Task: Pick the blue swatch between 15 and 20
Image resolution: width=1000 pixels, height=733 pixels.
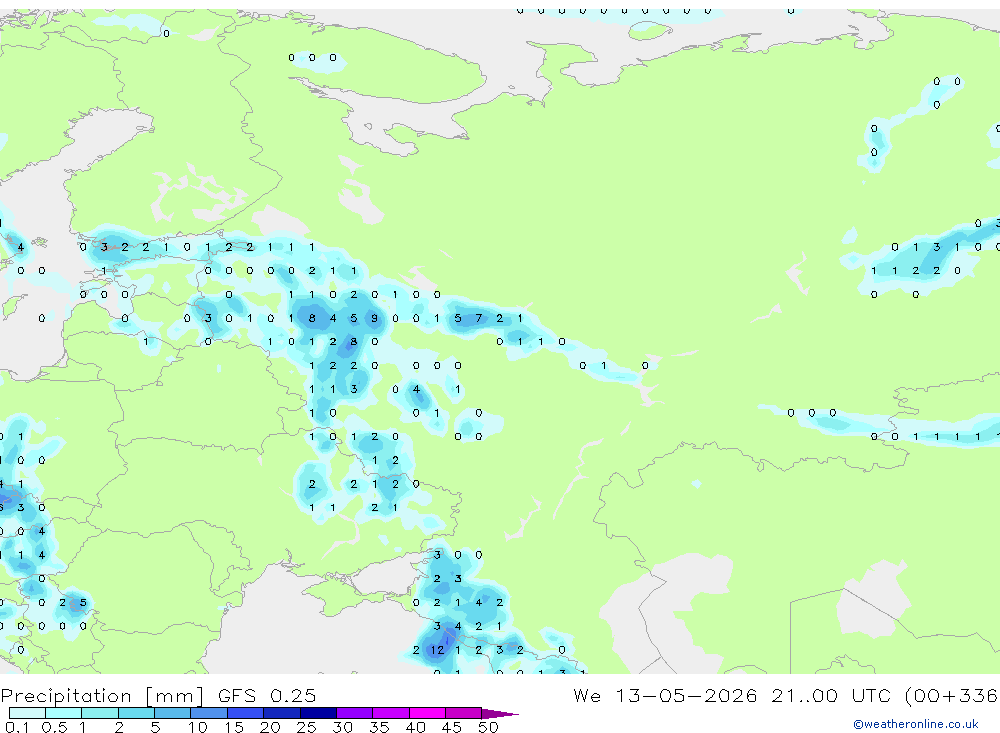Action: [x=246, y=713]
